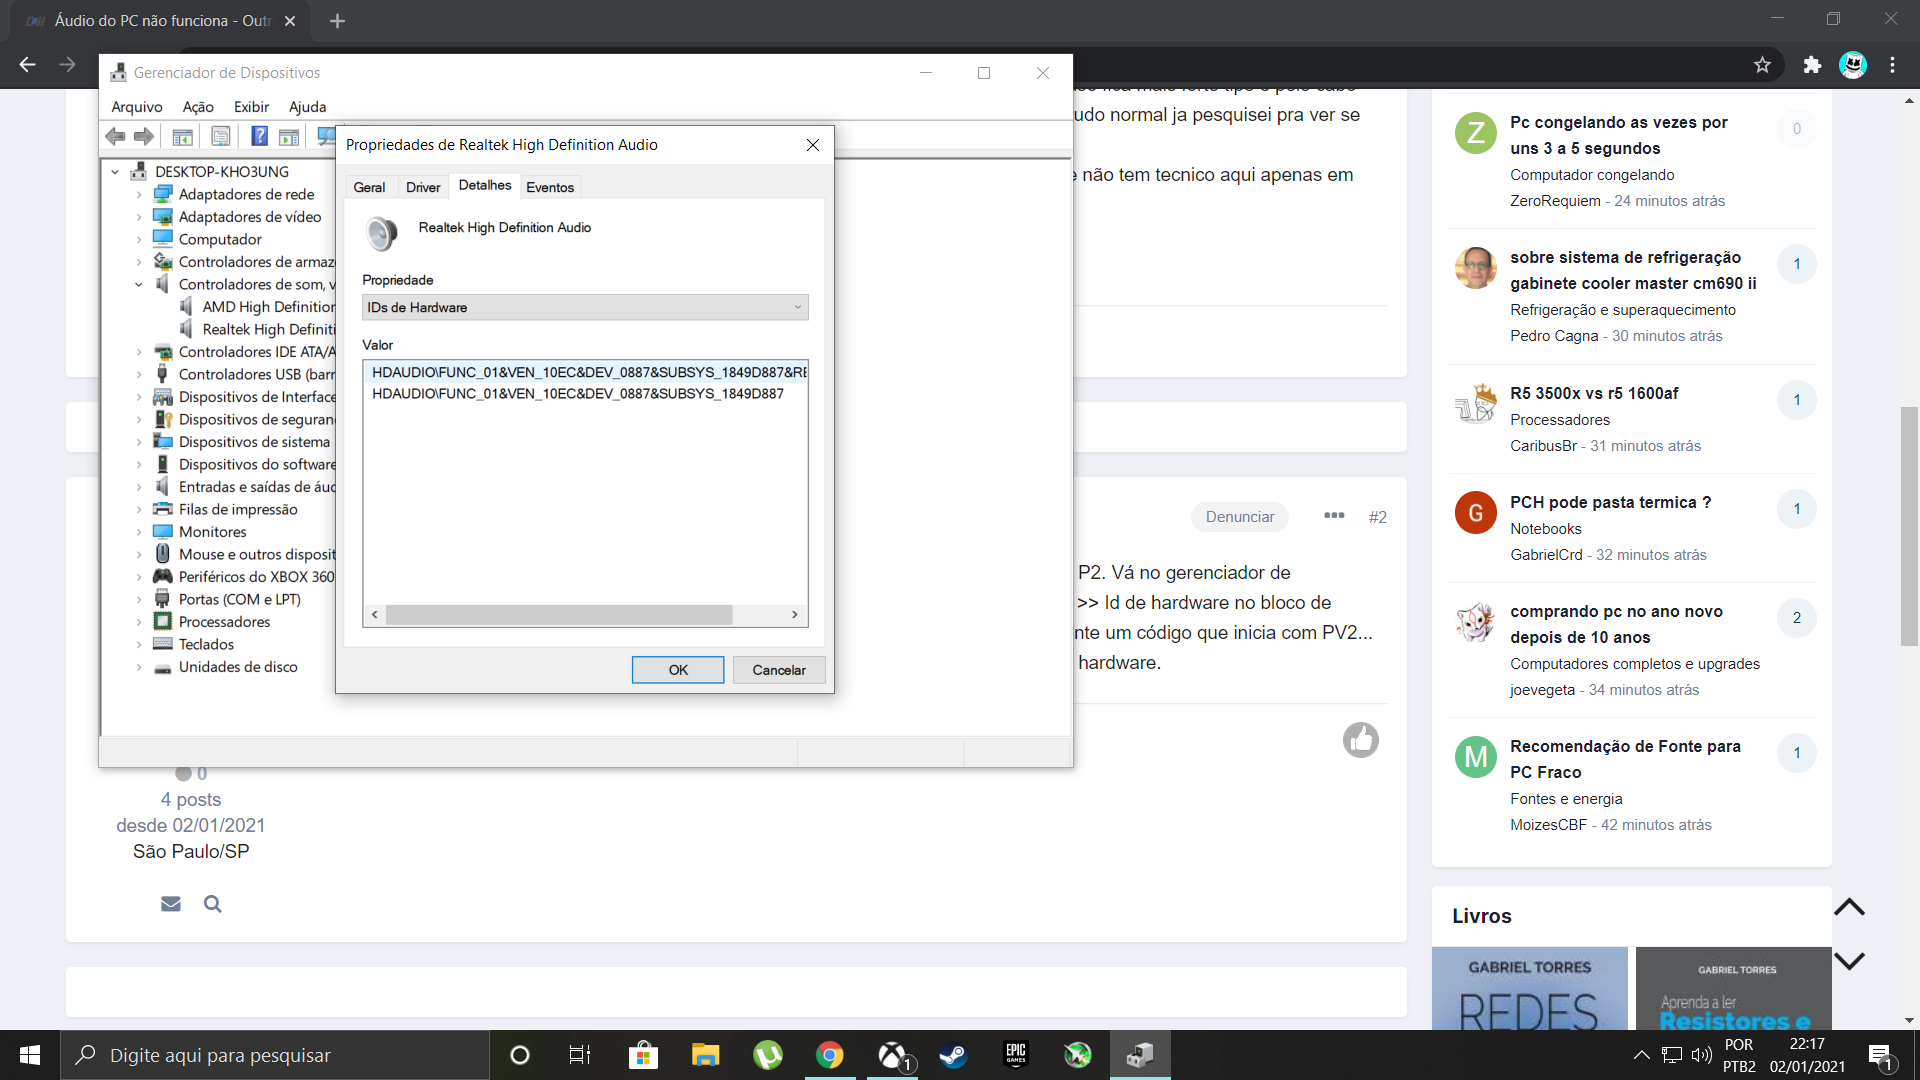Click the Cortana circle icon
Image resolution: width=1920 pixels, height=1080 pixels.
(x=519, y=1055)
